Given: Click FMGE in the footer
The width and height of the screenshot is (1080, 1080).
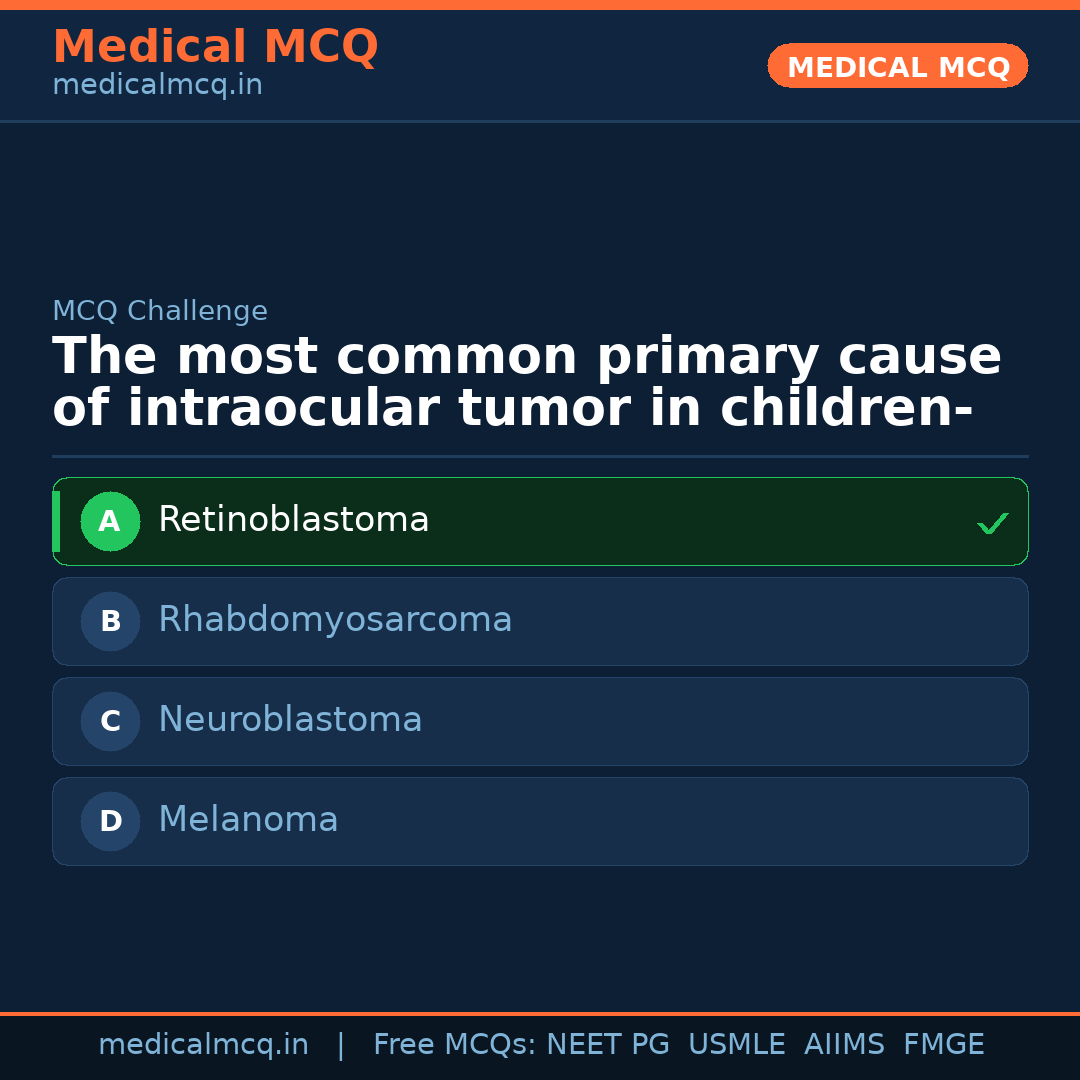Looking at the screenshot, I should point(944,1045).
